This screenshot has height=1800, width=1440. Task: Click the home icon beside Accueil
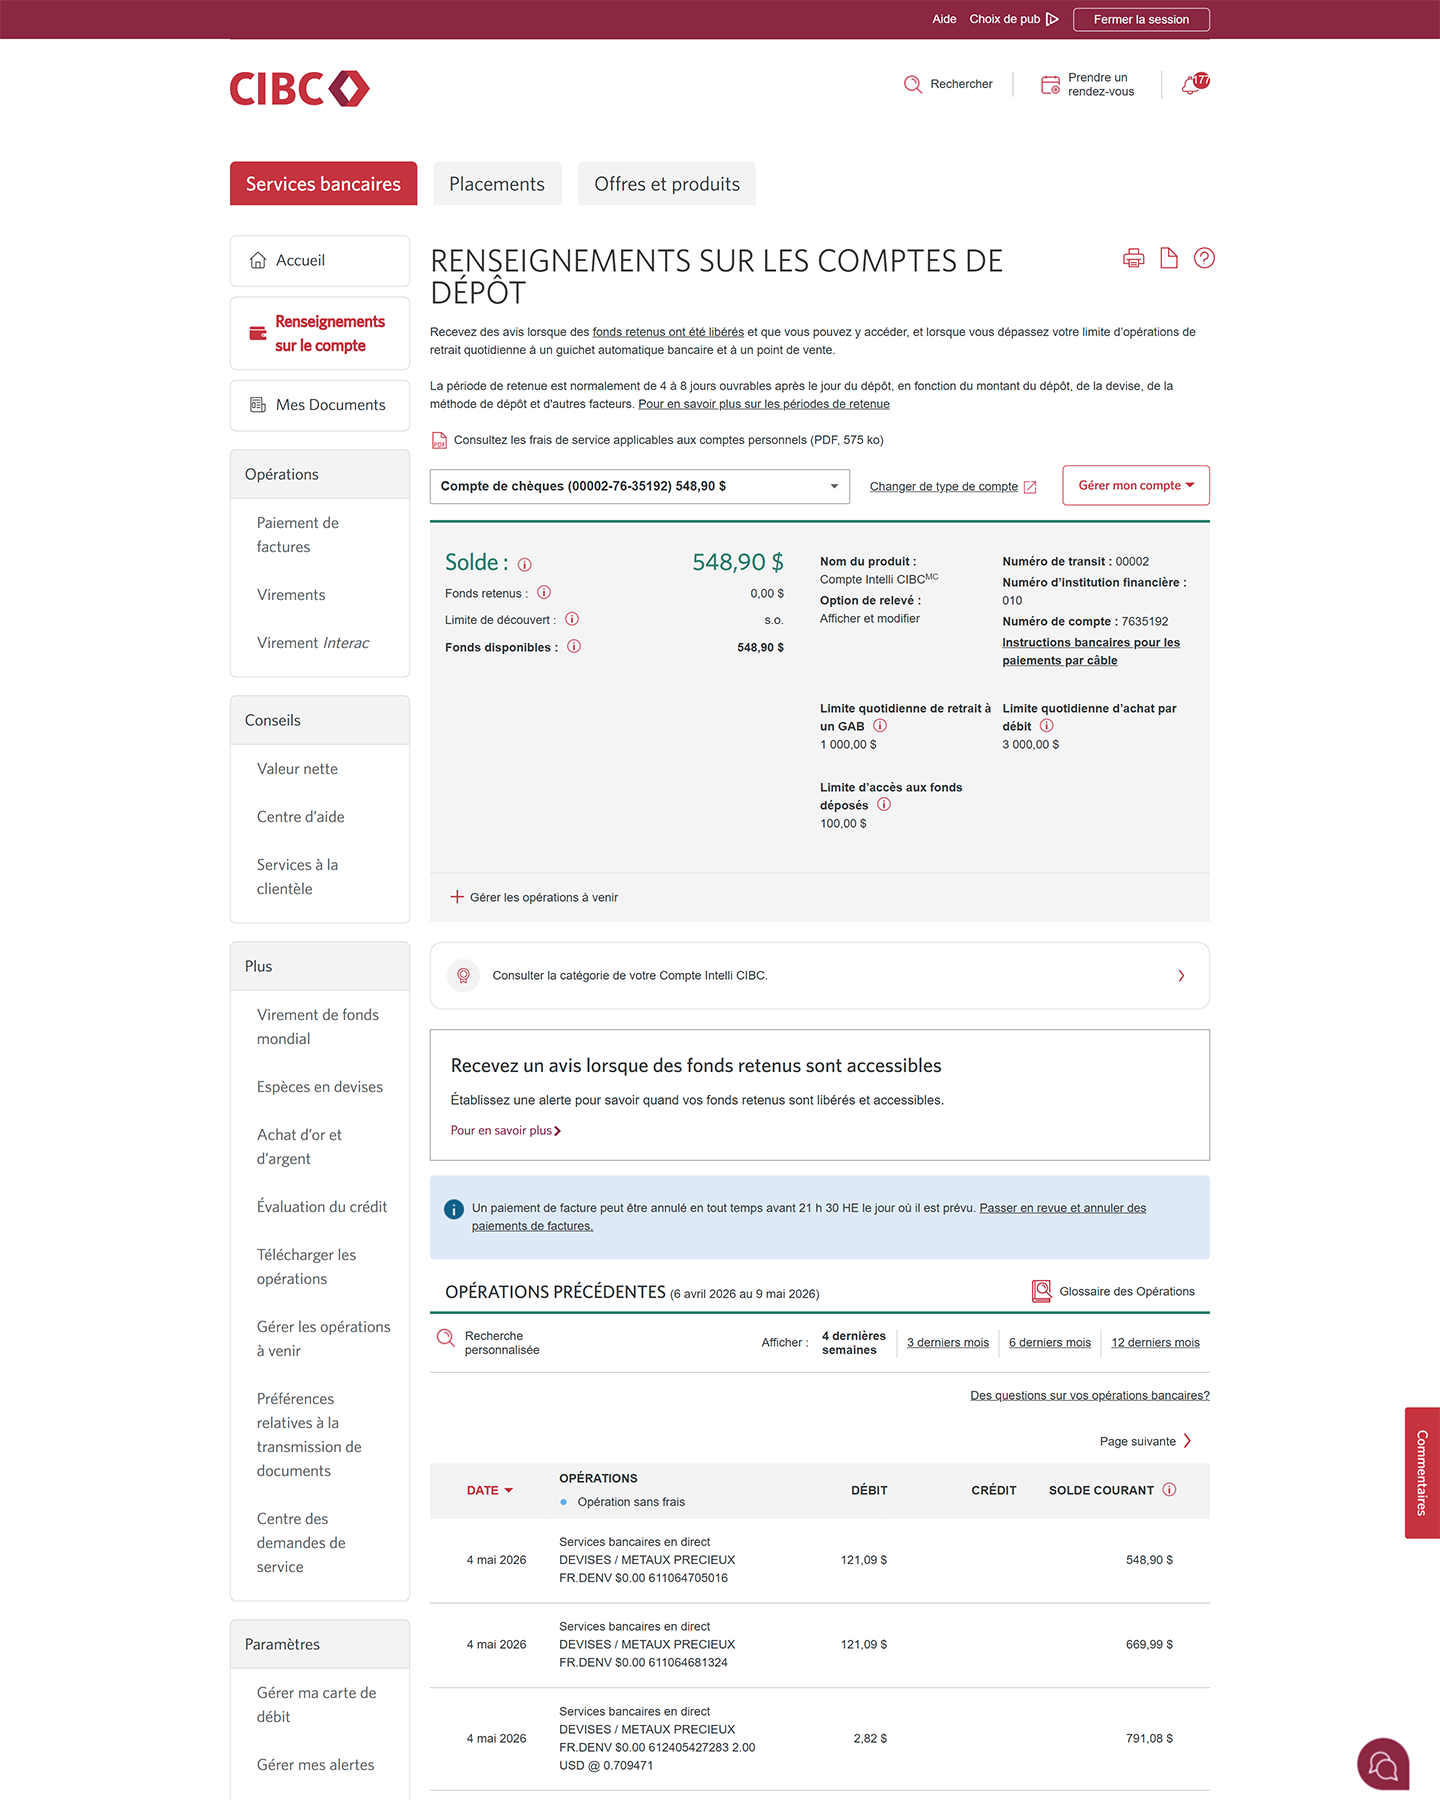click(x=258, y=260)
